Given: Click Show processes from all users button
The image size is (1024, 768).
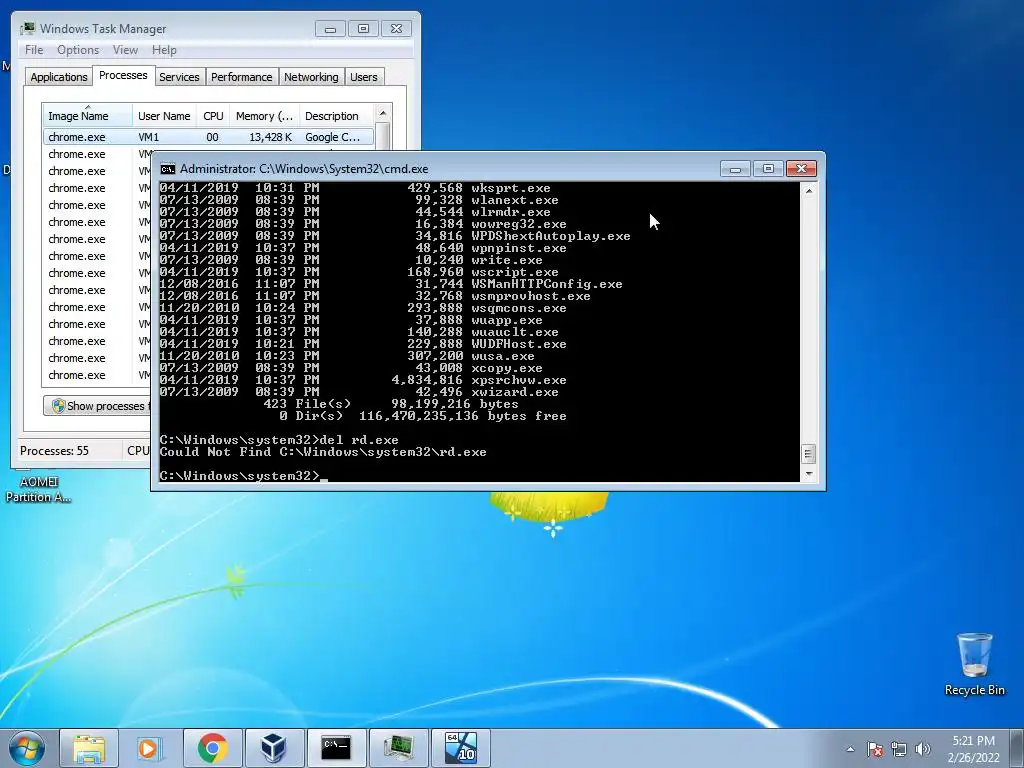Looking at the screenshot, I should (97, 406).
